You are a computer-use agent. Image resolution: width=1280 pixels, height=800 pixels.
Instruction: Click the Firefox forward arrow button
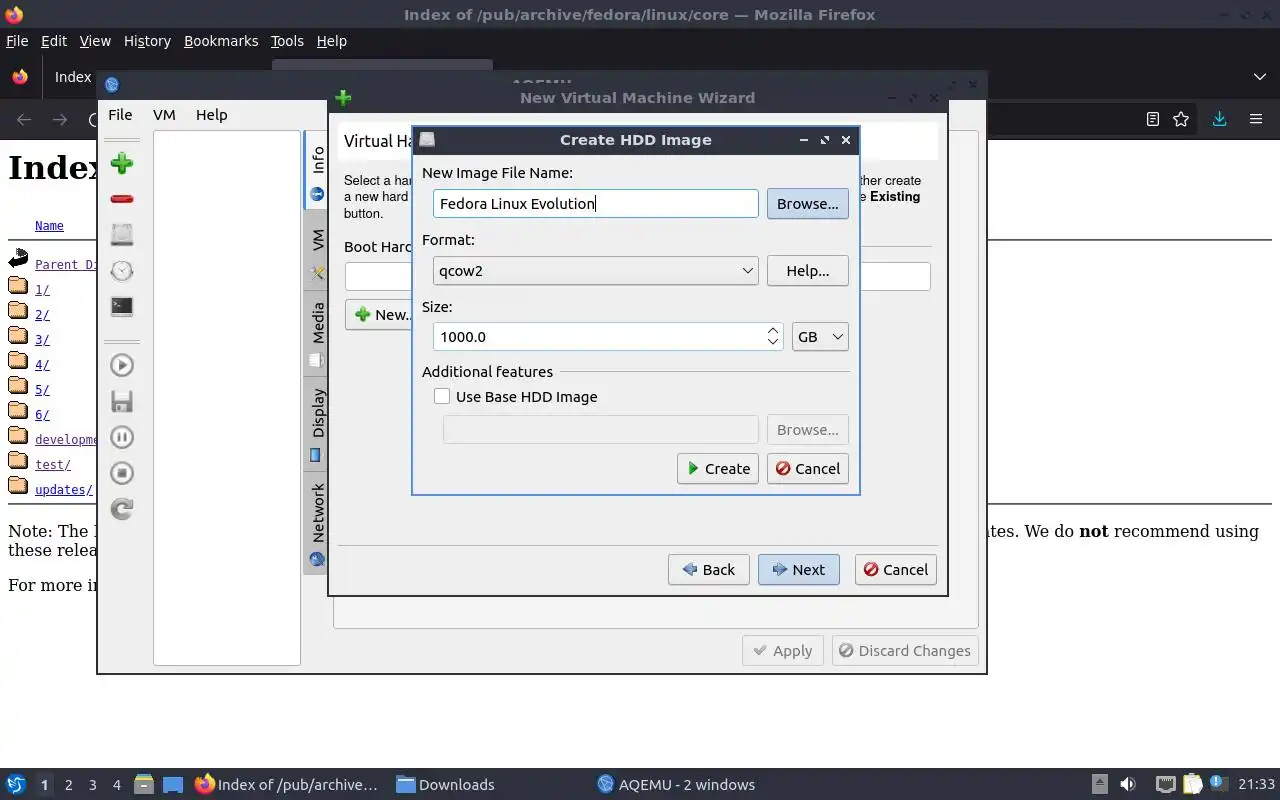coord(60,119)
